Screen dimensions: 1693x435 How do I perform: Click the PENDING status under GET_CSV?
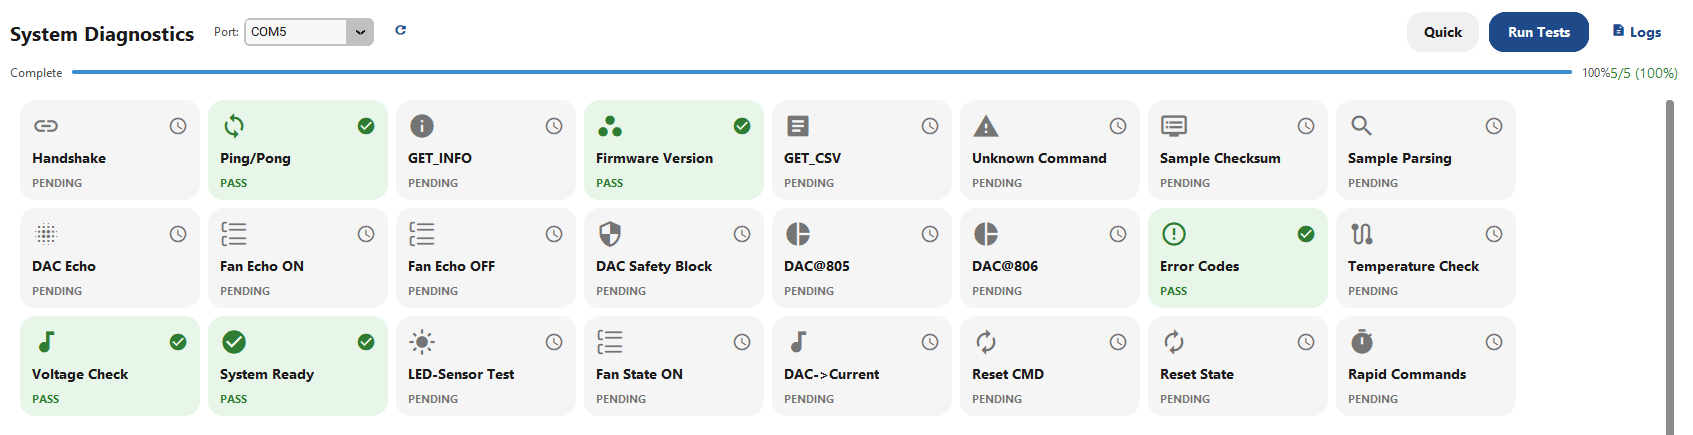coord(809,183)
